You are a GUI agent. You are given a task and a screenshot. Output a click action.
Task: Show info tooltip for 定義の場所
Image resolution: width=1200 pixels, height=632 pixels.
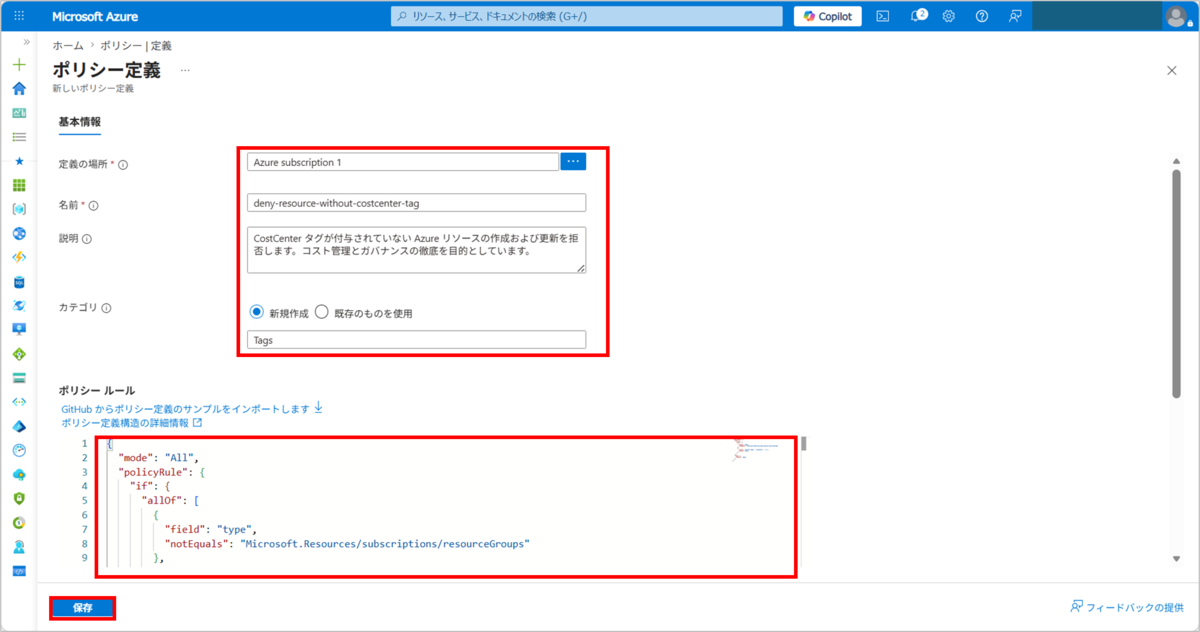coord(124,165)
